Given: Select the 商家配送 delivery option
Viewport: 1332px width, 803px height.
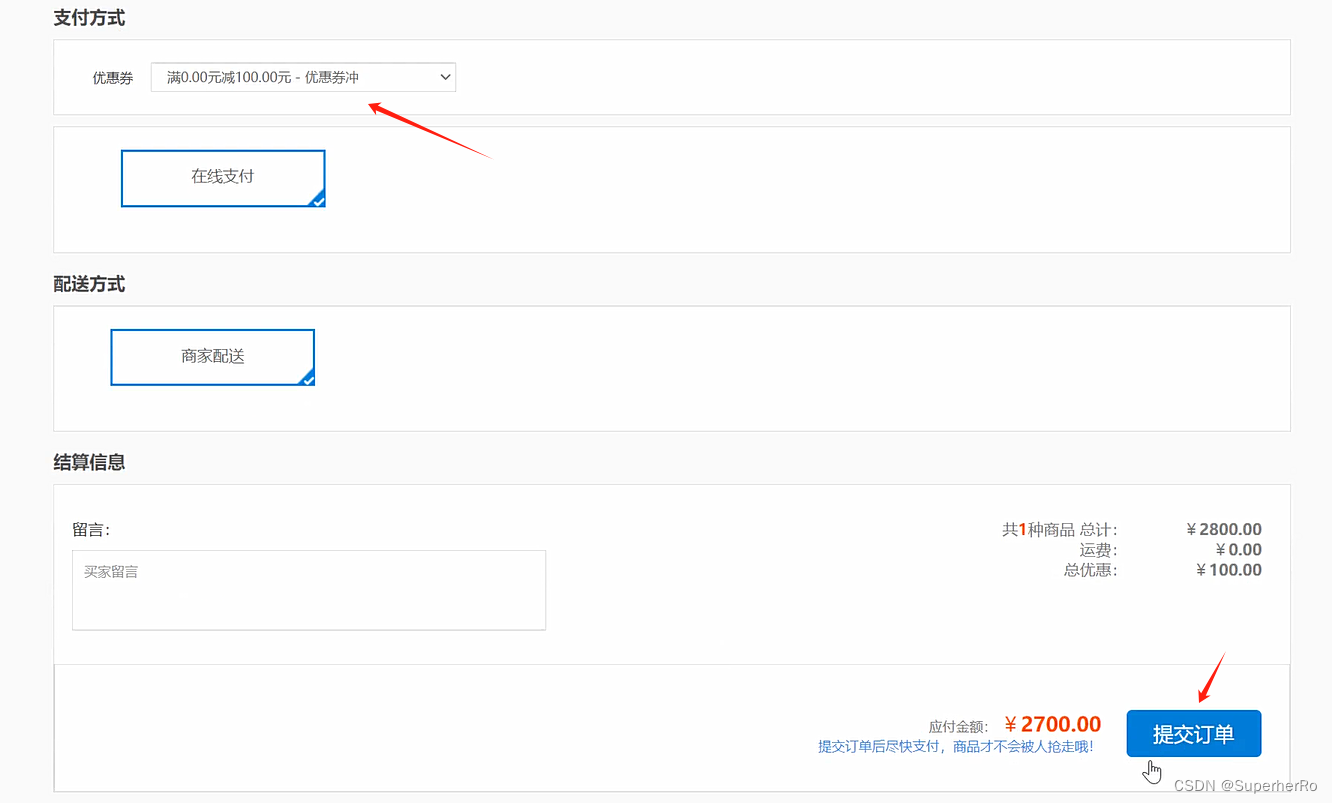Looking at the screenshot, I should (213, 357).
